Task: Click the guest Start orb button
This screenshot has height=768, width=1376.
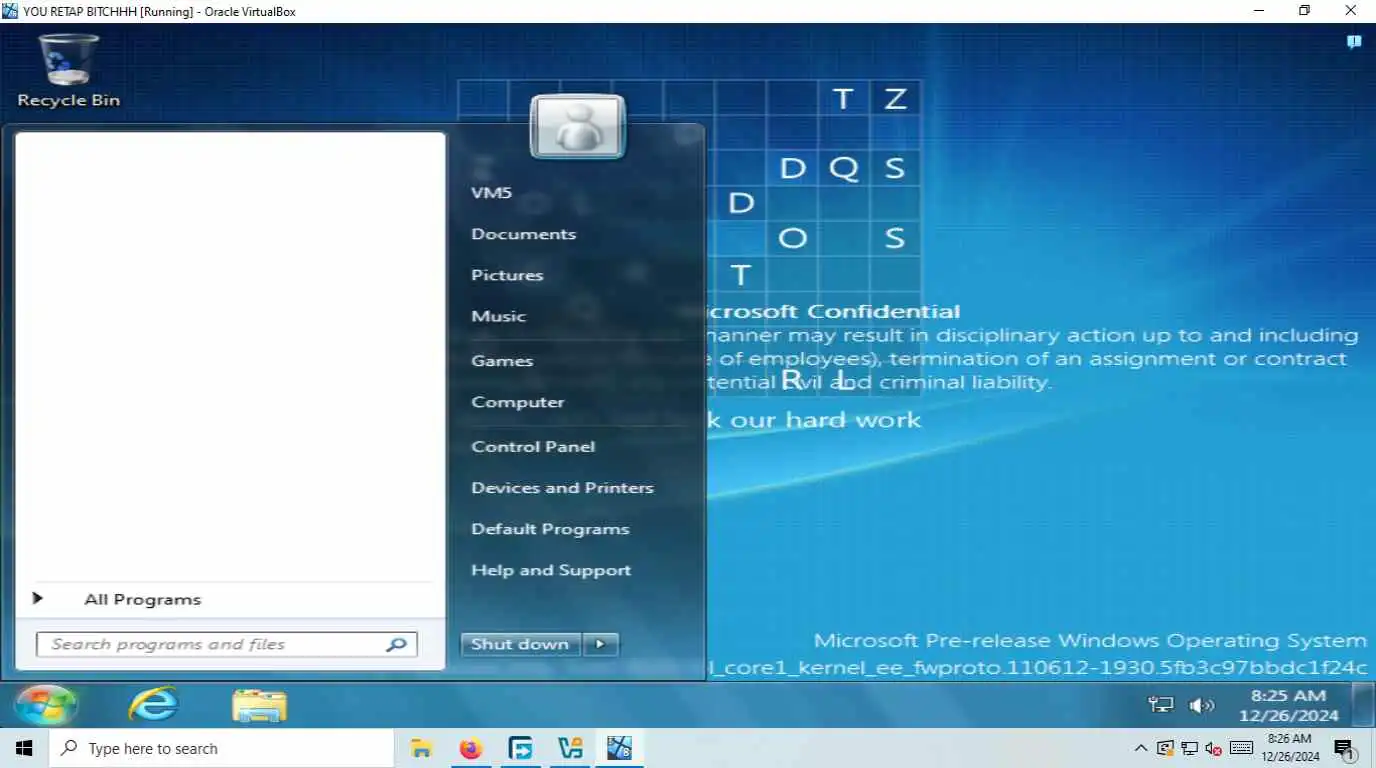Action: pos(45,705)
